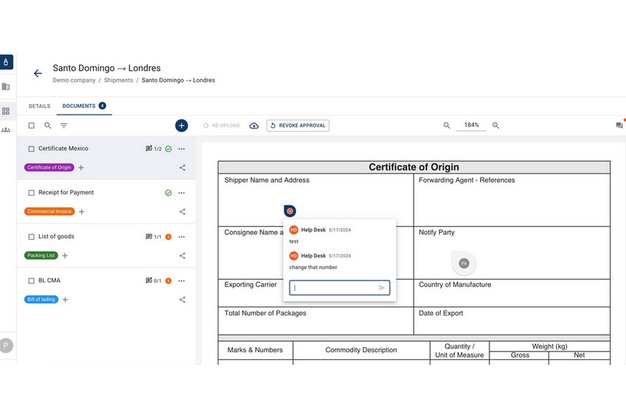Expand more options for List of goods

tap(182, 237)
